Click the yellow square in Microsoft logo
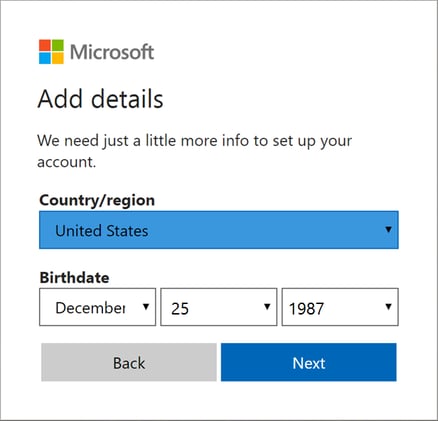The width and height of the screenshot is (438, 421). [58, 58]
